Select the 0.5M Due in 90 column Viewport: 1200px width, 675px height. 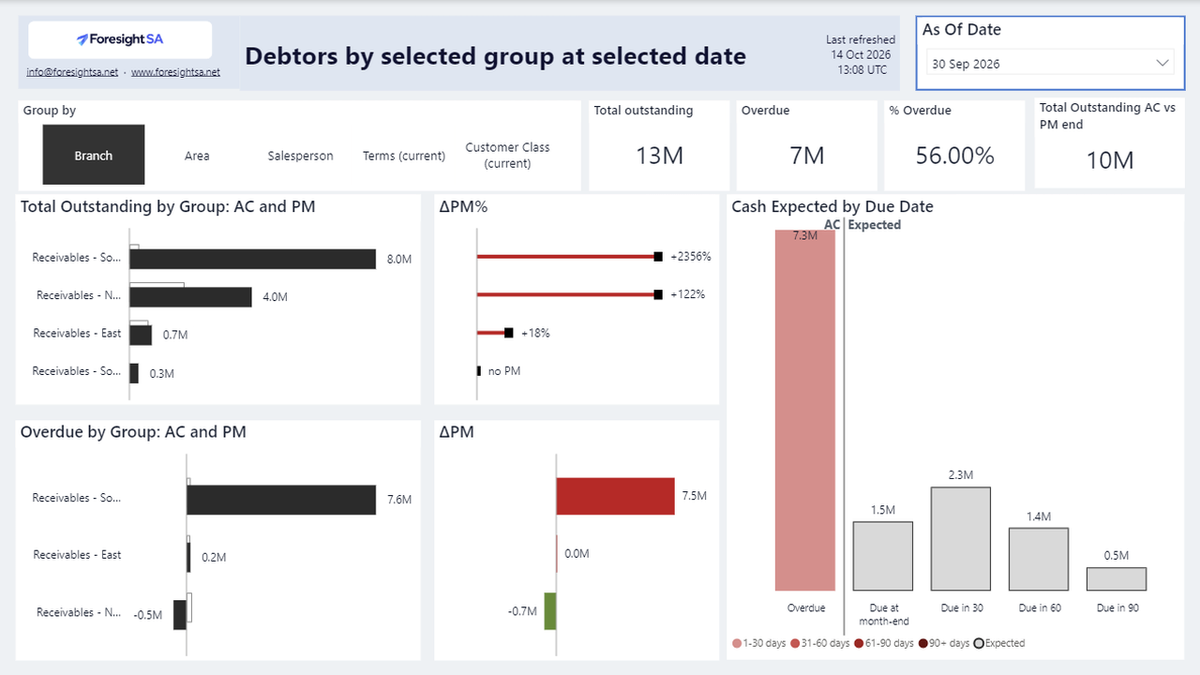pos(1116,579)
